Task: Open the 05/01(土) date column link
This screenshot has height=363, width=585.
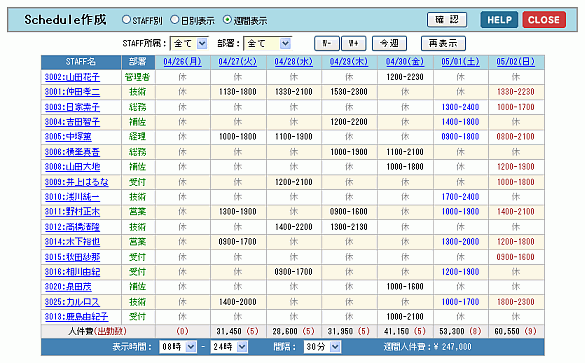Action: coord(460,62)
